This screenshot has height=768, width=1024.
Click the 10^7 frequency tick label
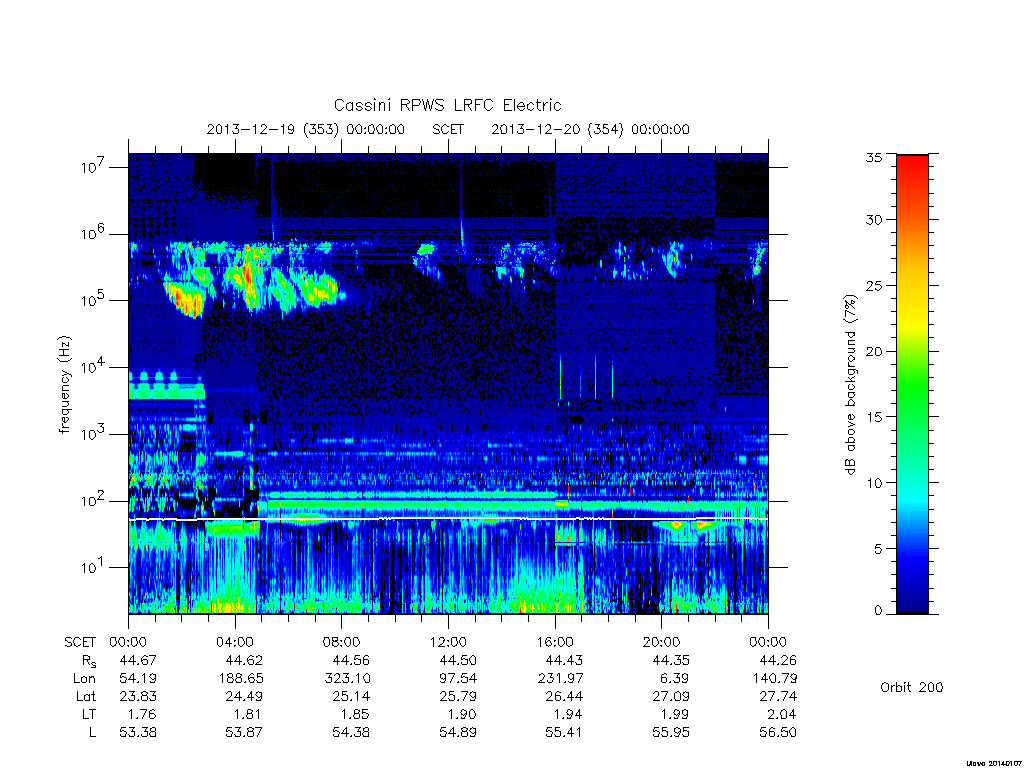point(93,167)
